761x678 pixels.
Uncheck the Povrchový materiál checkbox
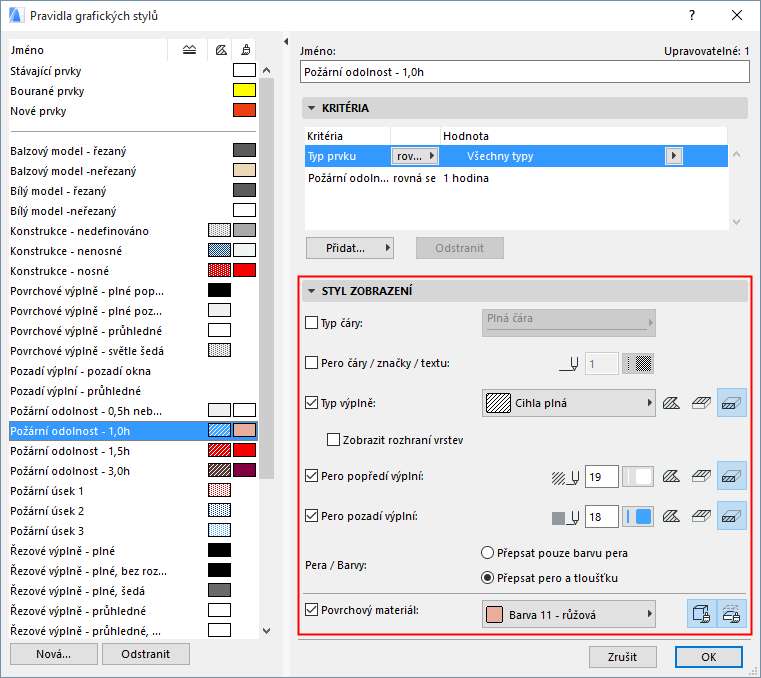click(x=311, y=610)
